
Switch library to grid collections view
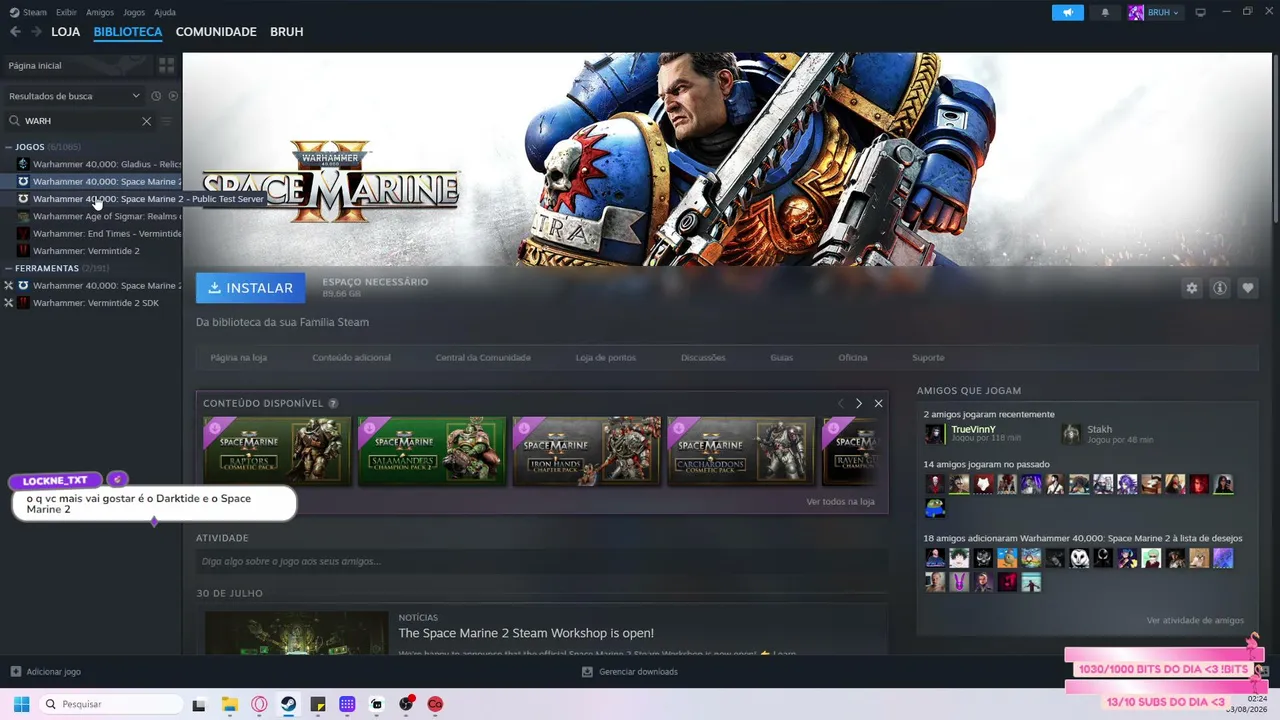point(166,65)
